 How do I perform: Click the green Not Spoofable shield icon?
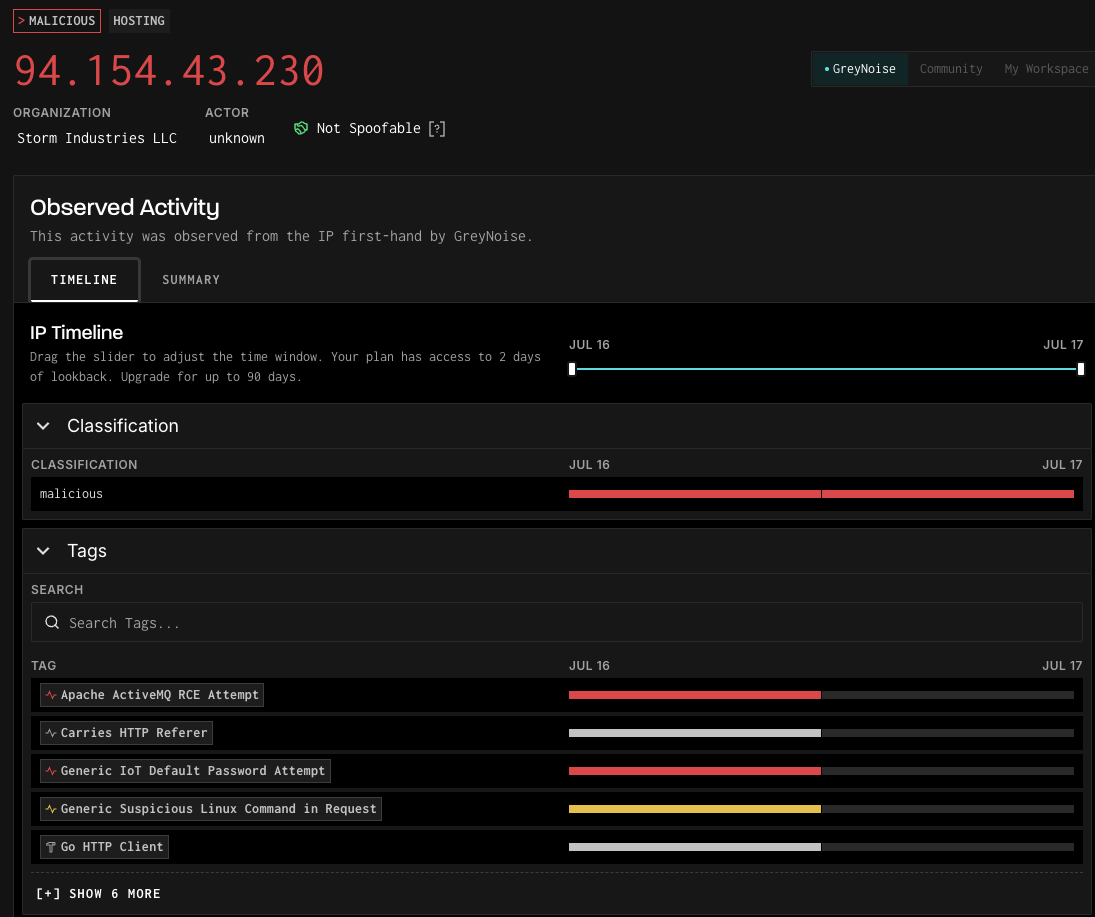301,128
